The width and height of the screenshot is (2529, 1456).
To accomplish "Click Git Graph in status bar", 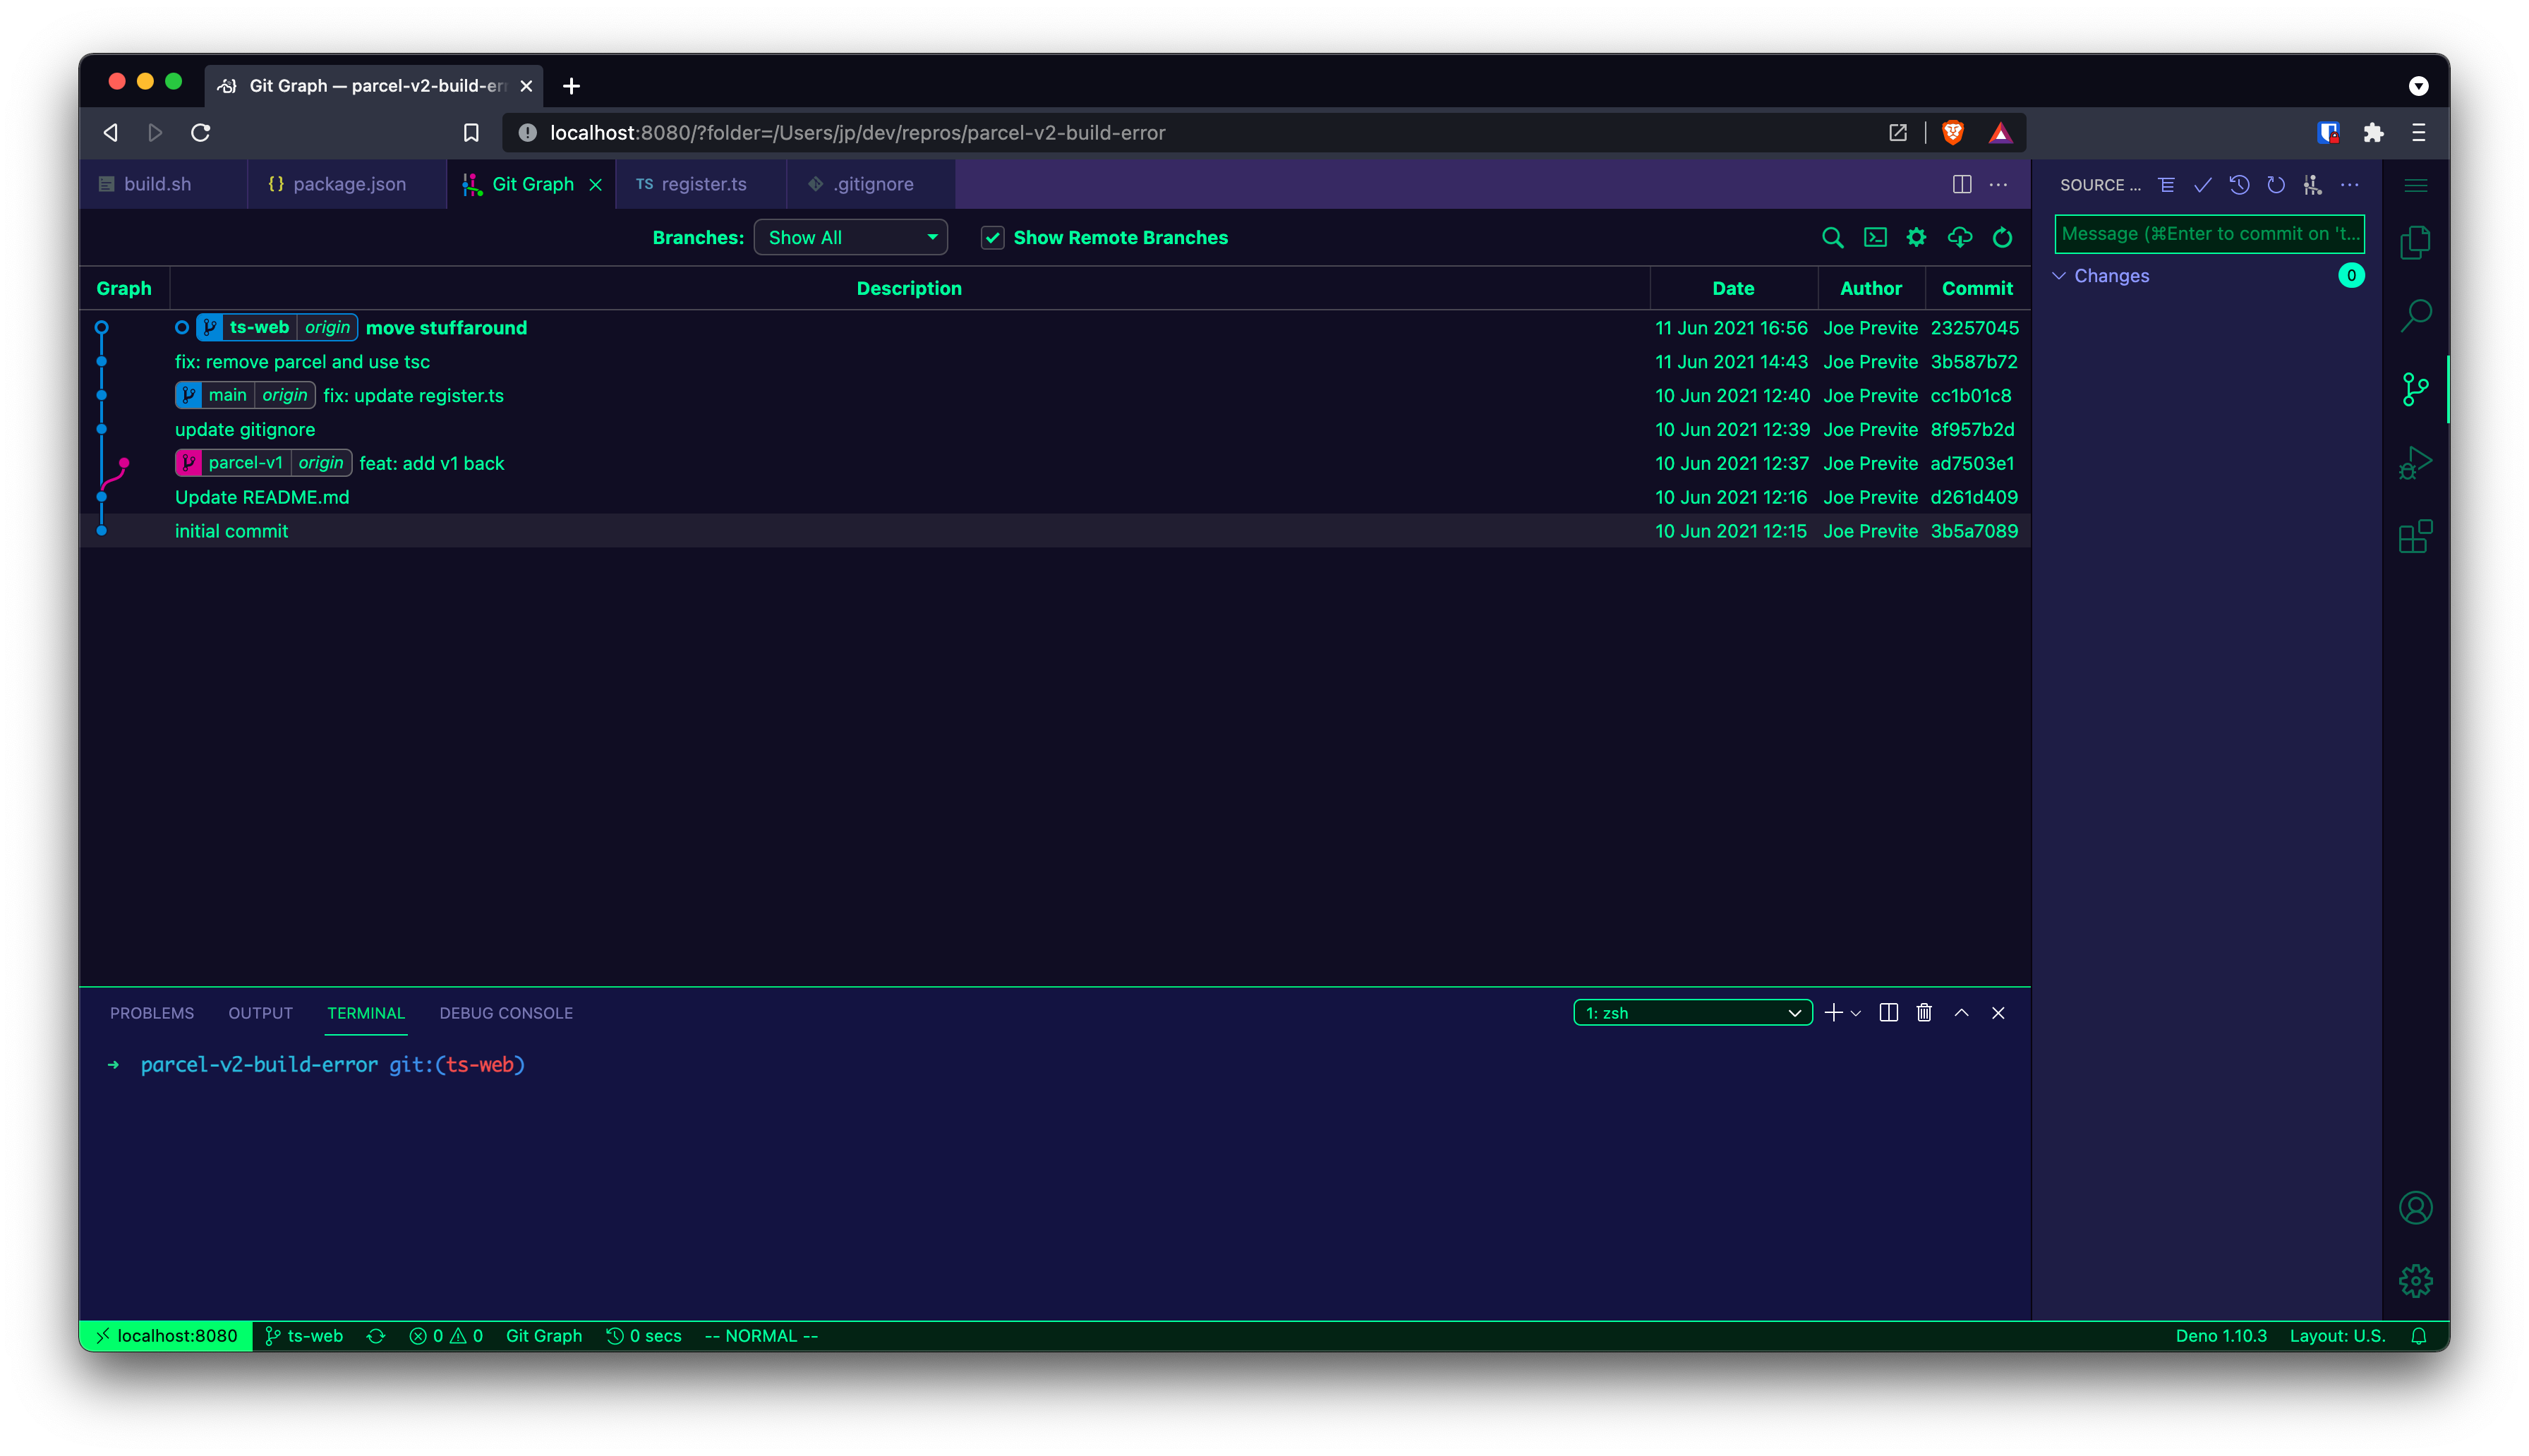I will 543,1336.
